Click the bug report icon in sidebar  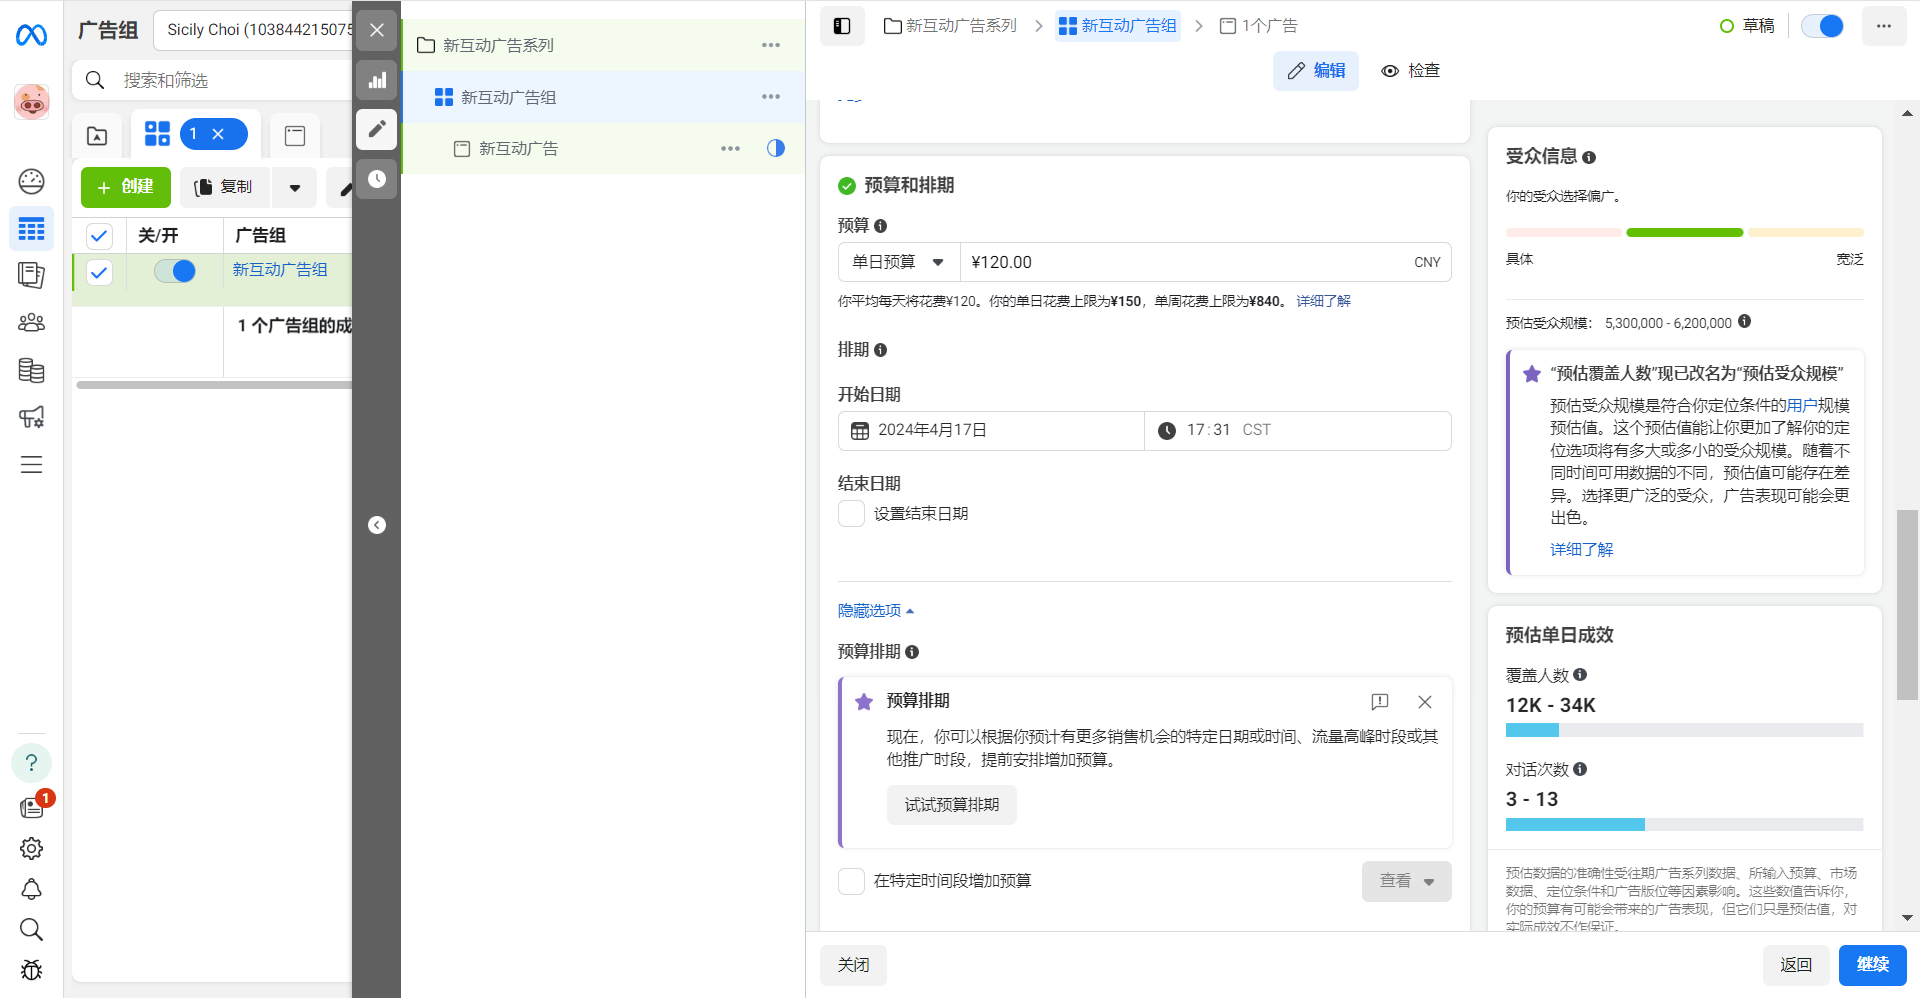click(31, 970)
